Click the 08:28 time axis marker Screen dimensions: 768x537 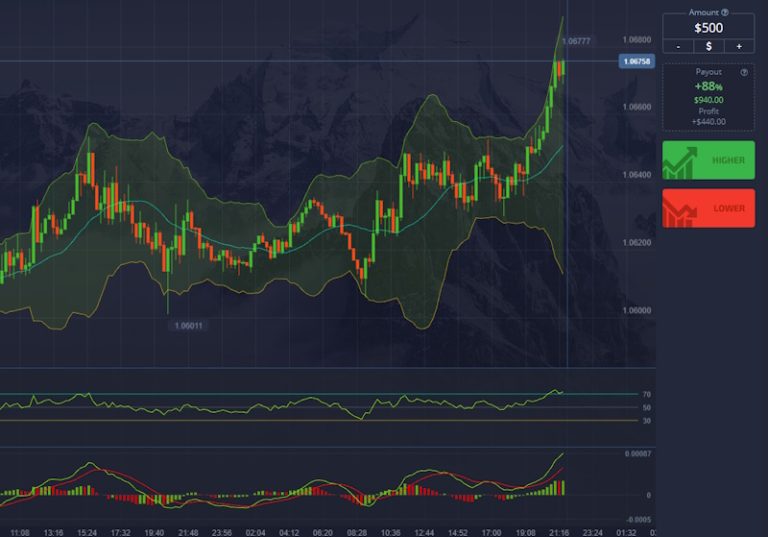357,533
